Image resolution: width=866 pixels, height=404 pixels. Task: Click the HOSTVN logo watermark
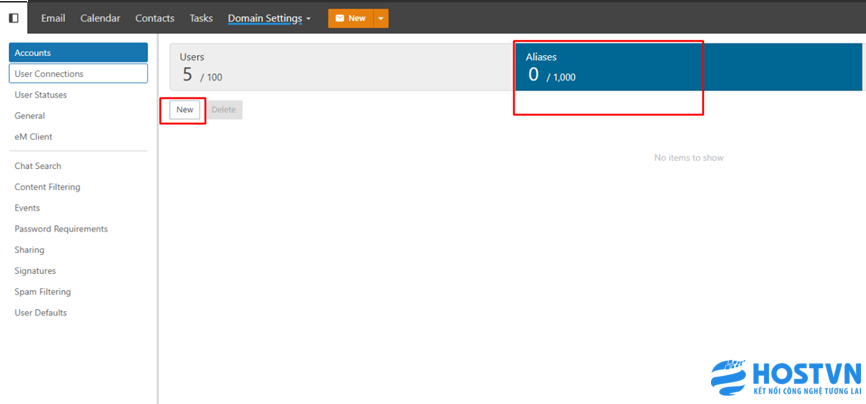click(x=786, y=376)
